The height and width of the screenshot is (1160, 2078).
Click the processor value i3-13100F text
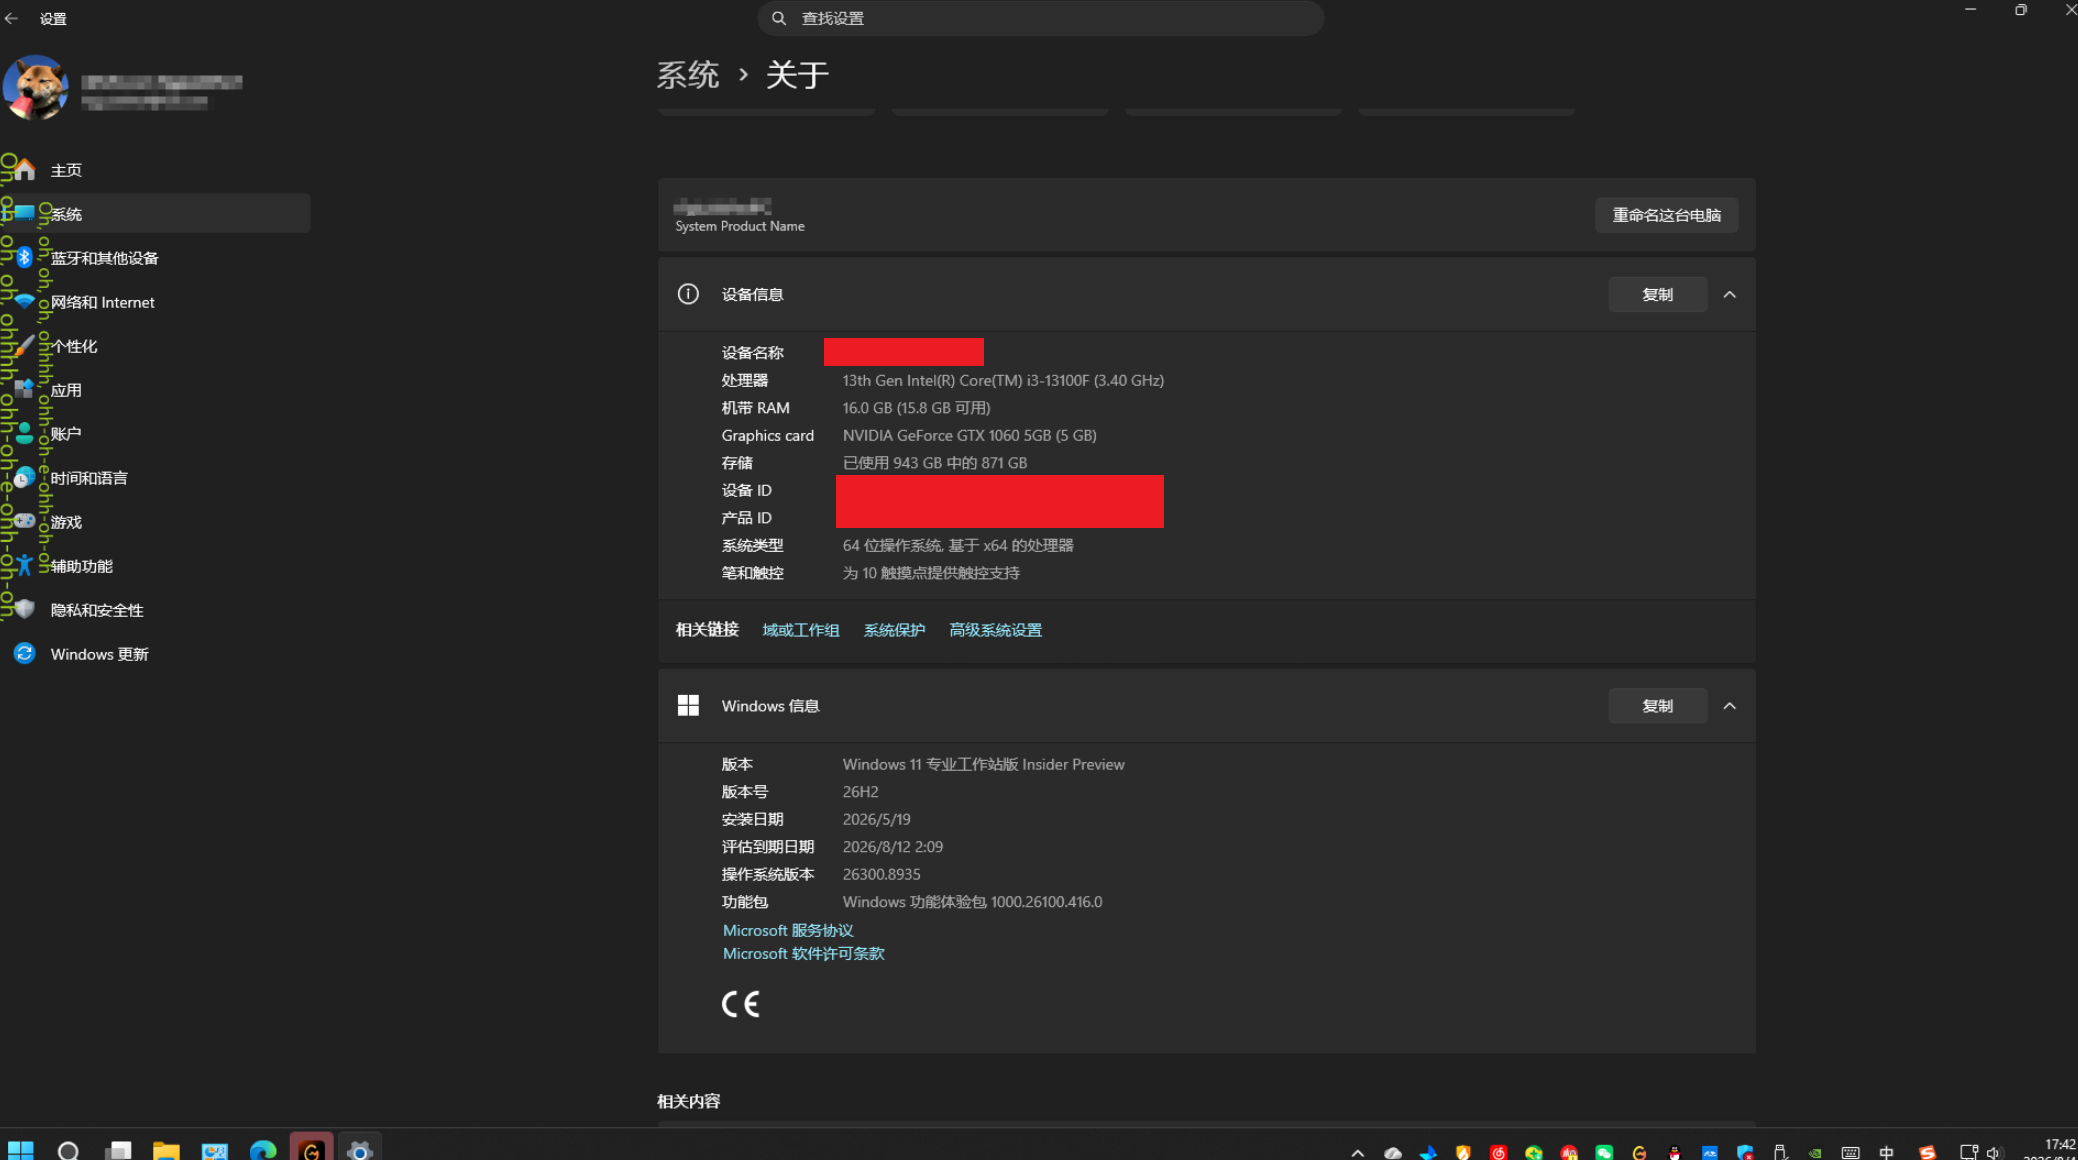pyautogui.click(x=1003, y=380)
